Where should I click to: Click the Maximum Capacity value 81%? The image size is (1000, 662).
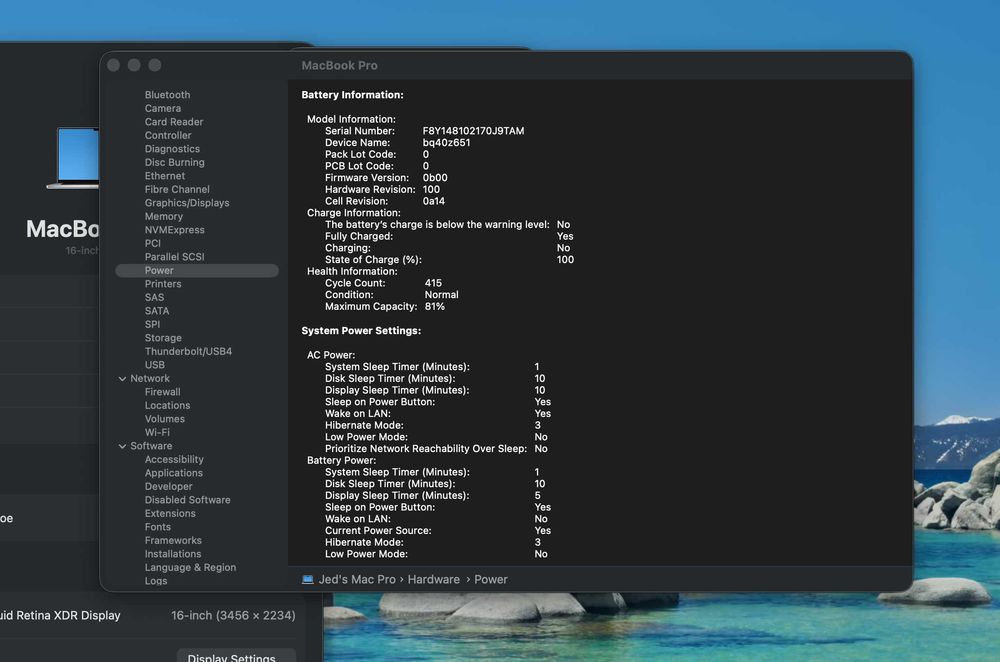(x=434, y=307)
